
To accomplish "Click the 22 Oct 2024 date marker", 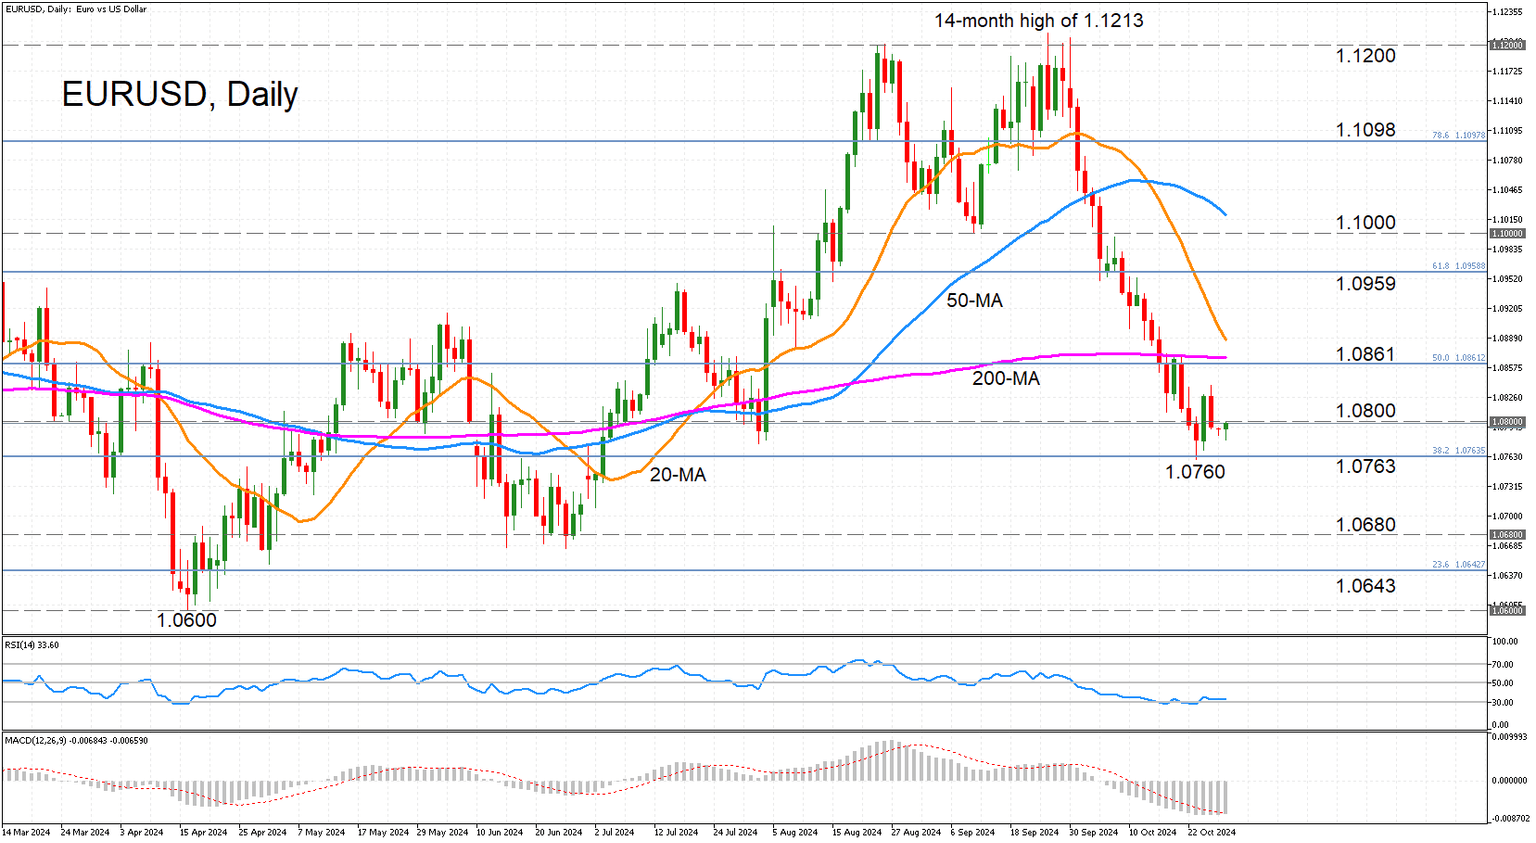I will tap(1211, 833).
